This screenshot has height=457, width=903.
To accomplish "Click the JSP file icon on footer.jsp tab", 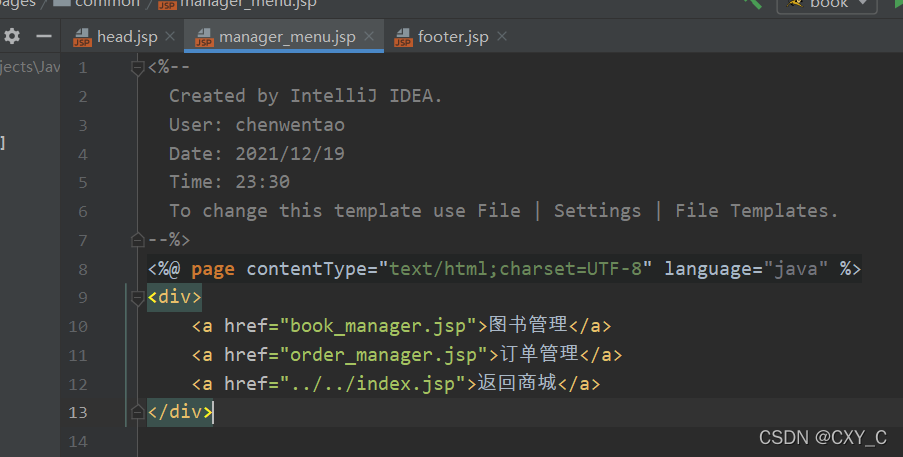I will (x=403, y=37).
